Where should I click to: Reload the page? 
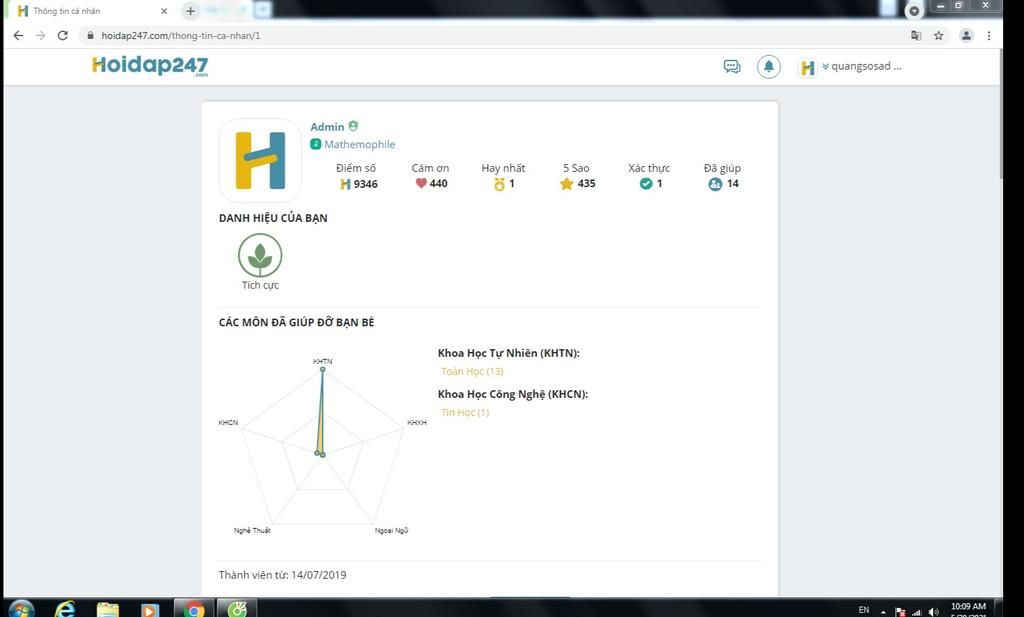coord(63,35)
